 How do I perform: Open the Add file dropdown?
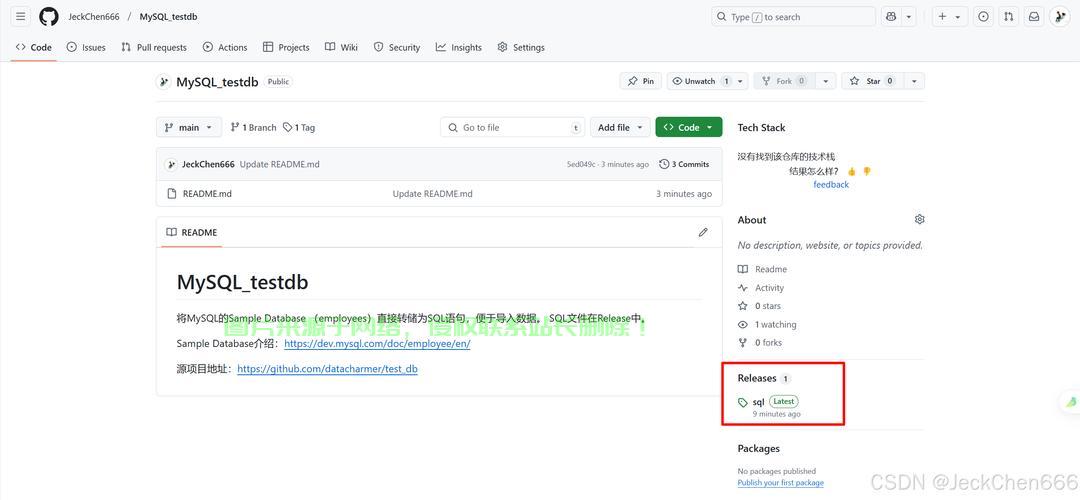[620, 127]
